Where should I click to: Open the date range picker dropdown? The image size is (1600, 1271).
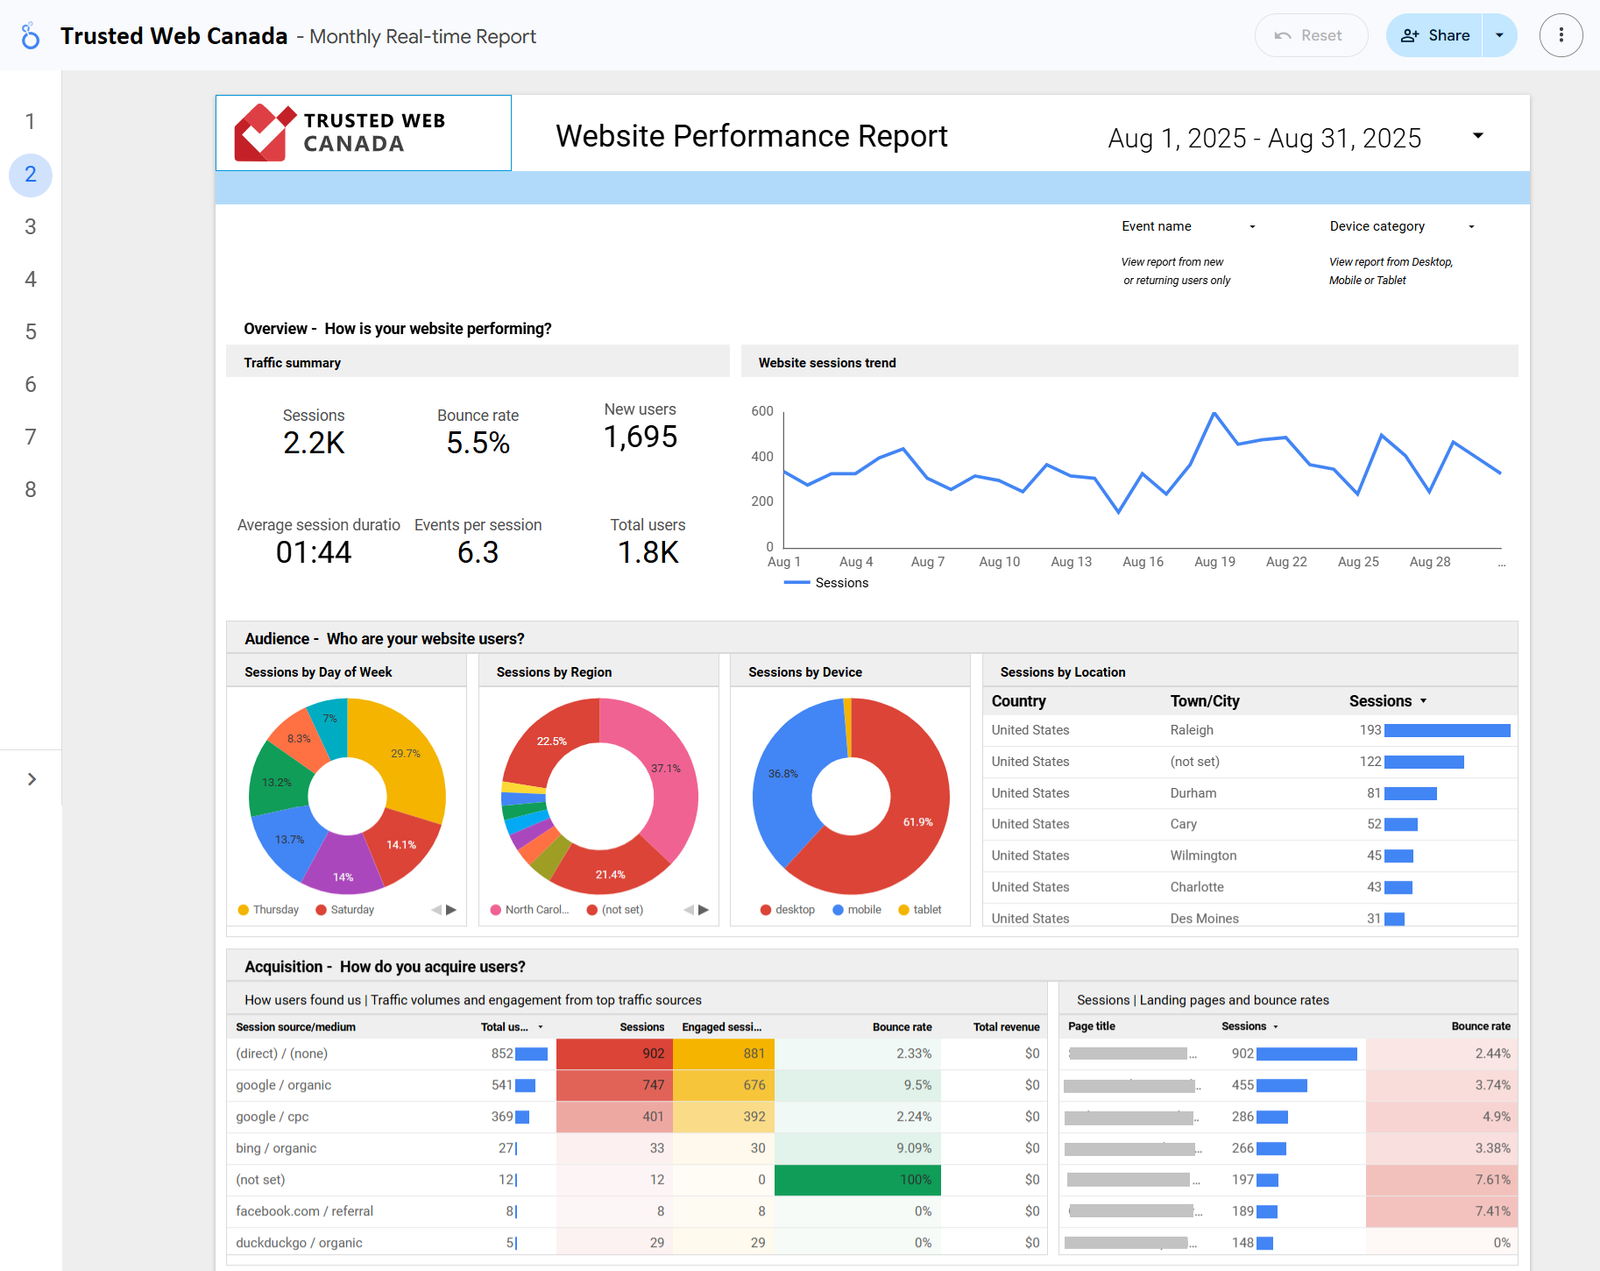coord(1477,136)
